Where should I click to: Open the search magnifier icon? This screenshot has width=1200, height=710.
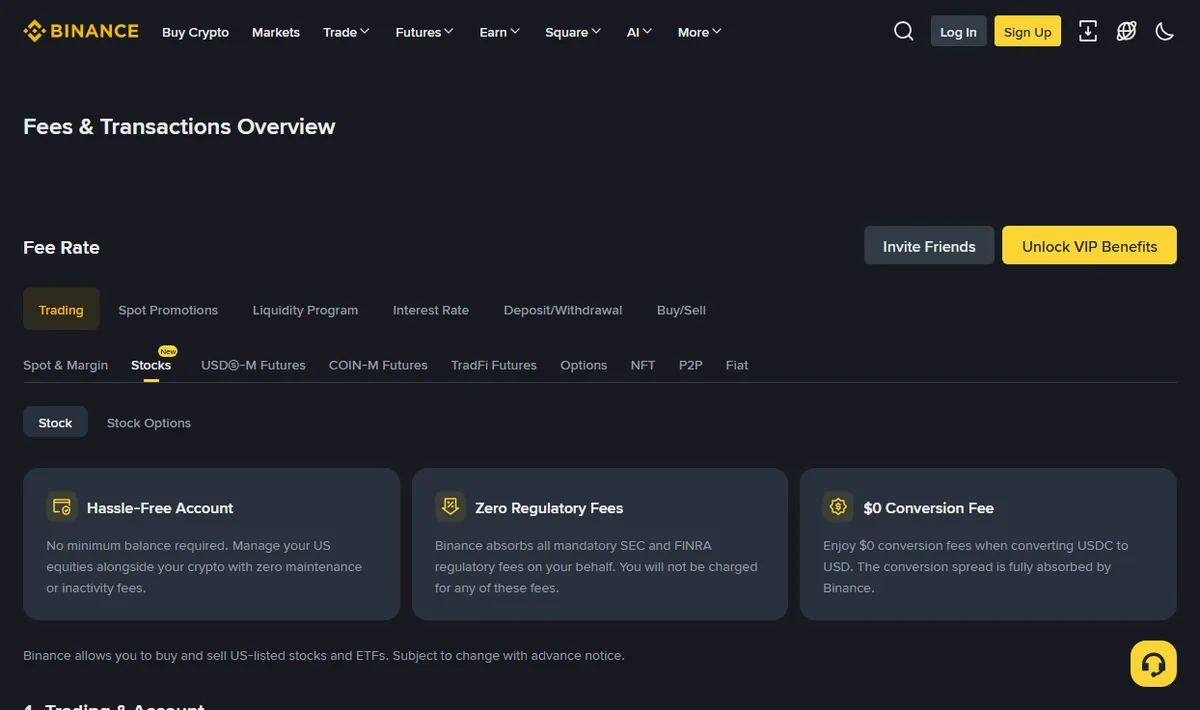[904, 31]
